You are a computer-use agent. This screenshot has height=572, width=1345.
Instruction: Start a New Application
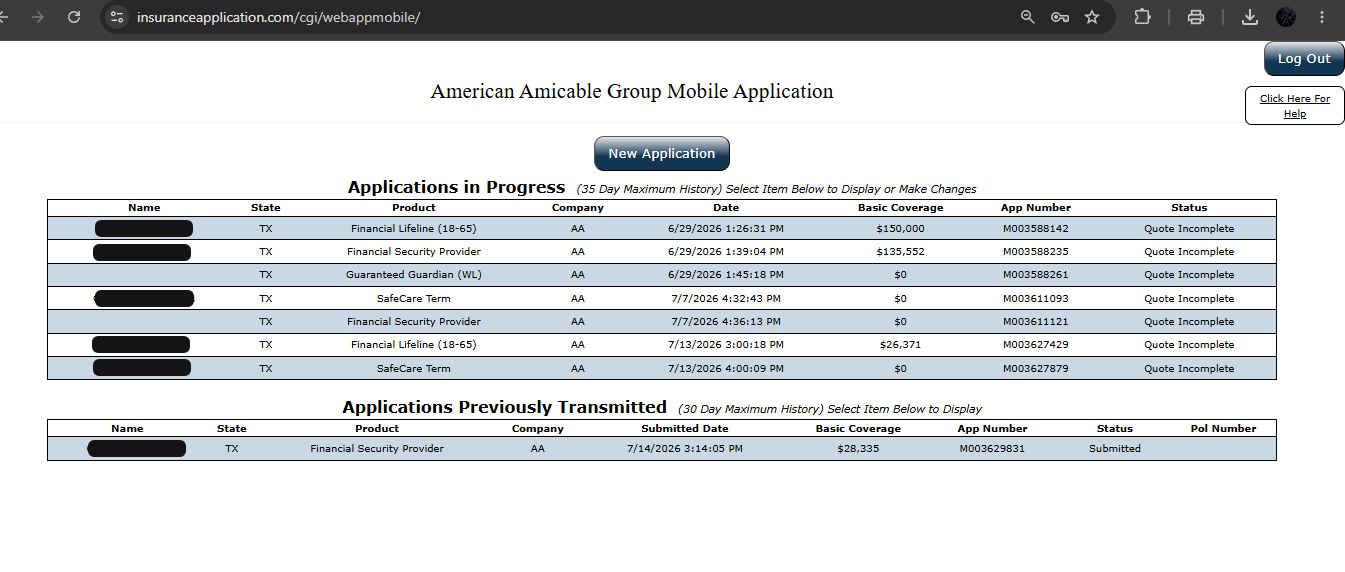662,153
